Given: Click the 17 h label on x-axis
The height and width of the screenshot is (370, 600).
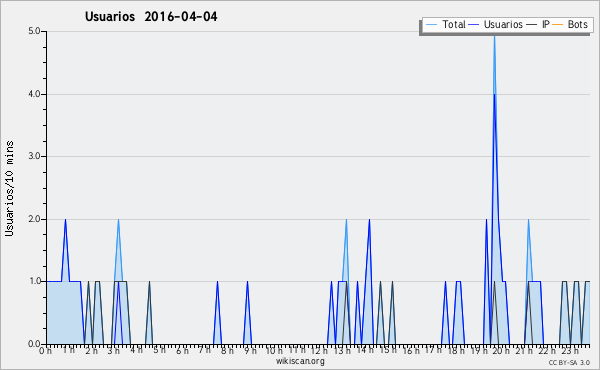Looking at the screenshot, I should (x=433, y=350).
